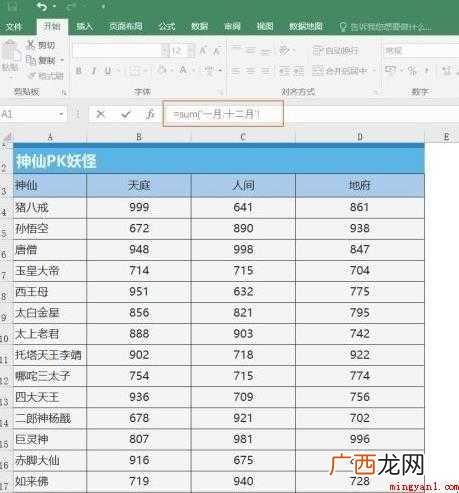Image resolution: width=459 pixels, height=493 pixels.
Task: Open the number format (常规) combo box
Action: [421, 51]
